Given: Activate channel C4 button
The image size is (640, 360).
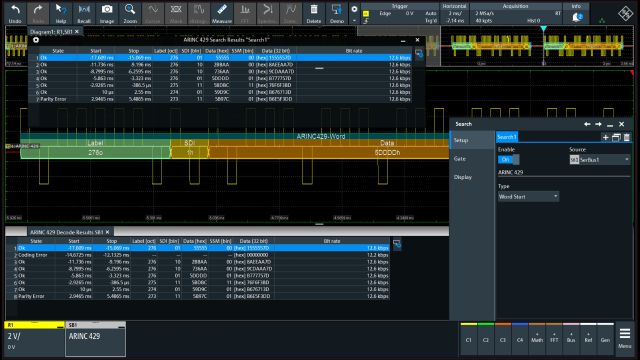Looking at the screenshot, I should pos(520,338).
